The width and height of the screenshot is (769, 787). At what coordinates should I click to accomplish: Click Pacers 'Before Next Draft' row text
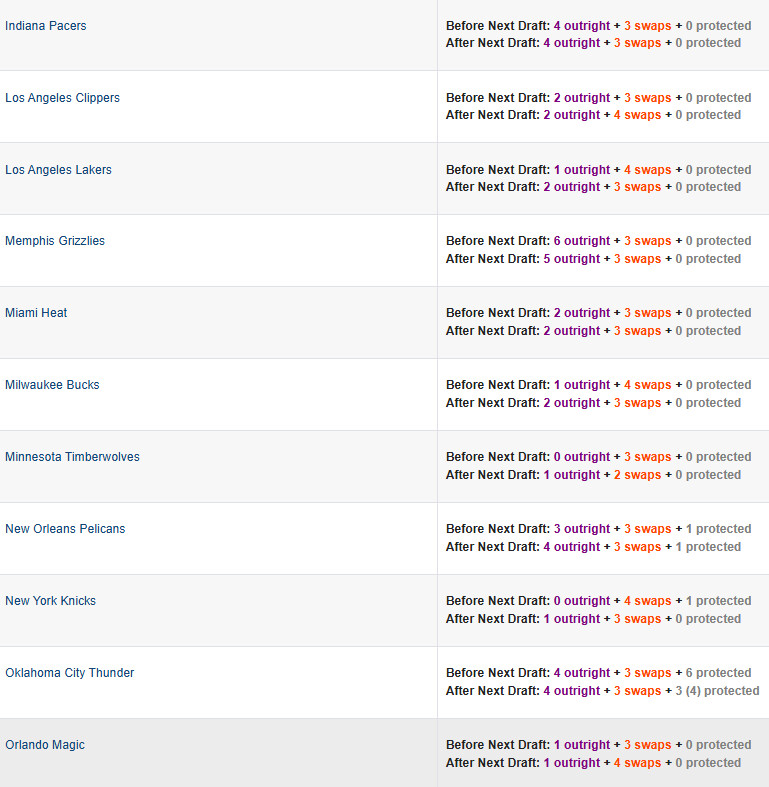pos(598,26)
